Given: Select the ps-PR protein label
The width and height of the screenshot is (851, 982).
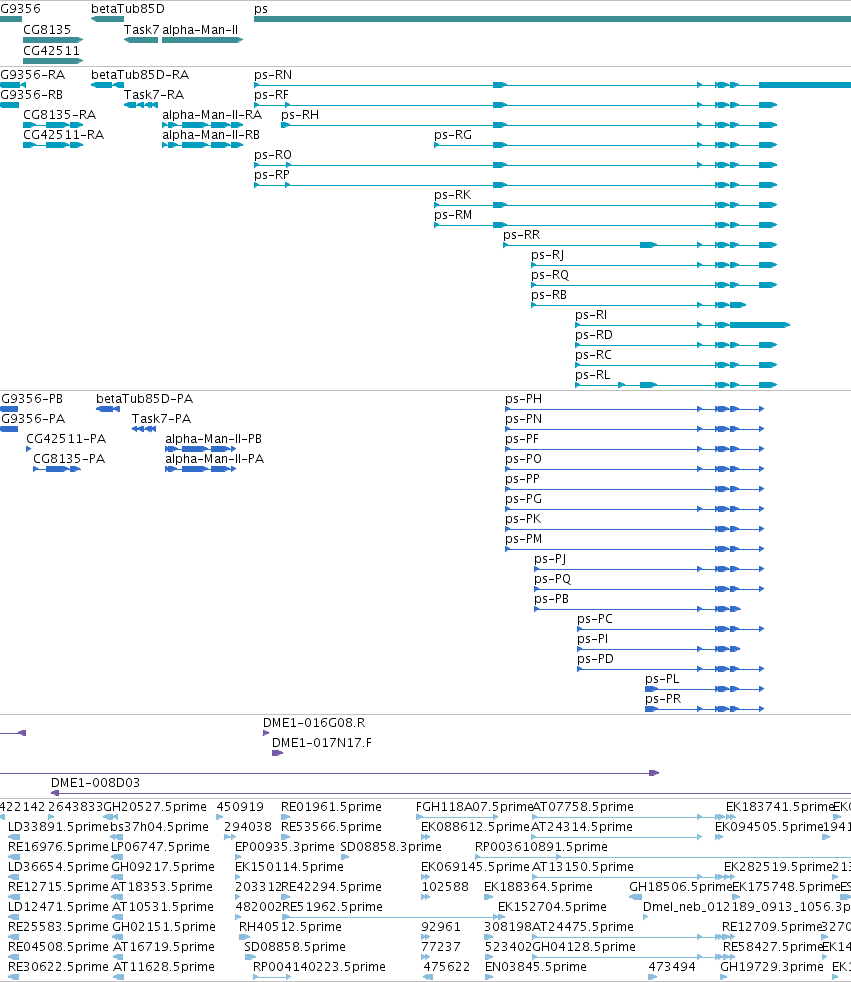Looking at the screenshot, I should pos(663,699).
